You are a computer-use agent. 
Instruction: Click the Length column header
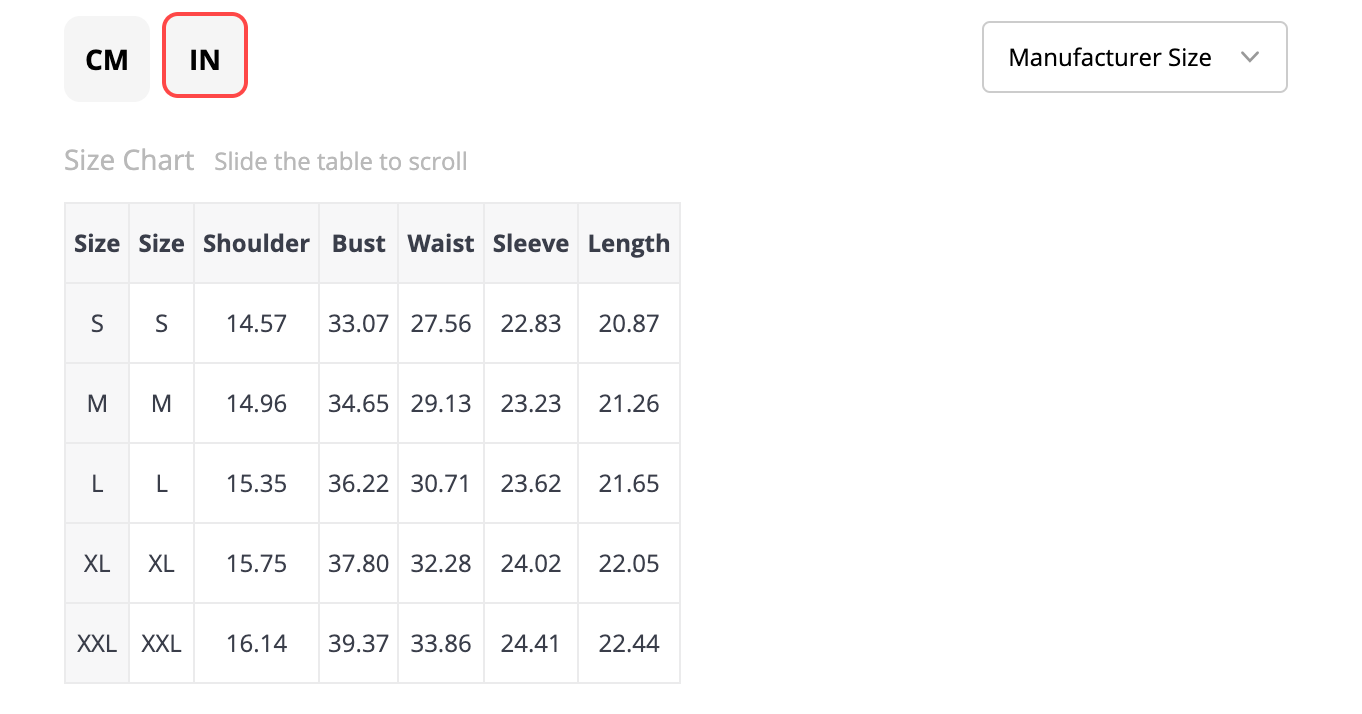628,243
